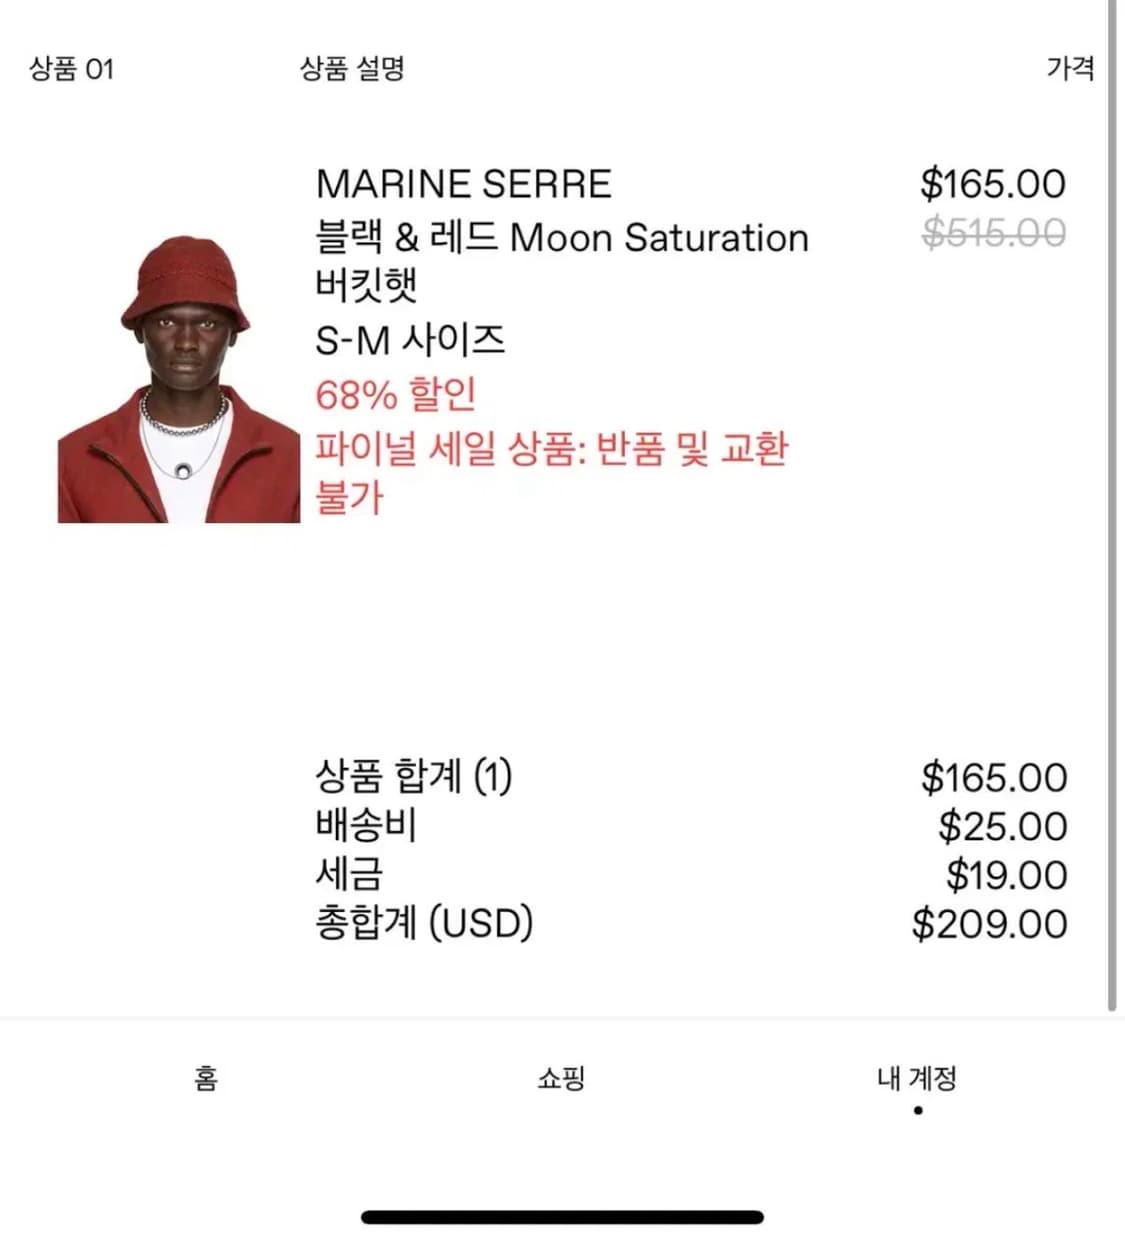Select the 상품 01 header
Screen dimensions: 1125x1246
tap(69, 68)
